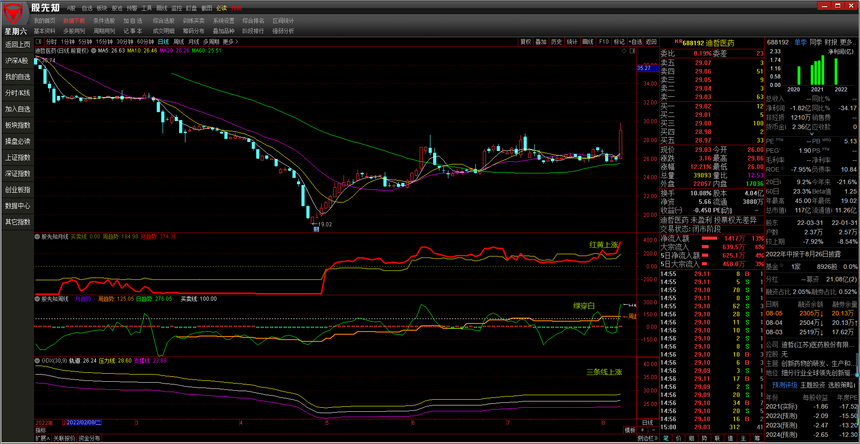Screen dimensions: 860x444
Task: Open 上证指数 in left sidebar
Action: point(17,157)
